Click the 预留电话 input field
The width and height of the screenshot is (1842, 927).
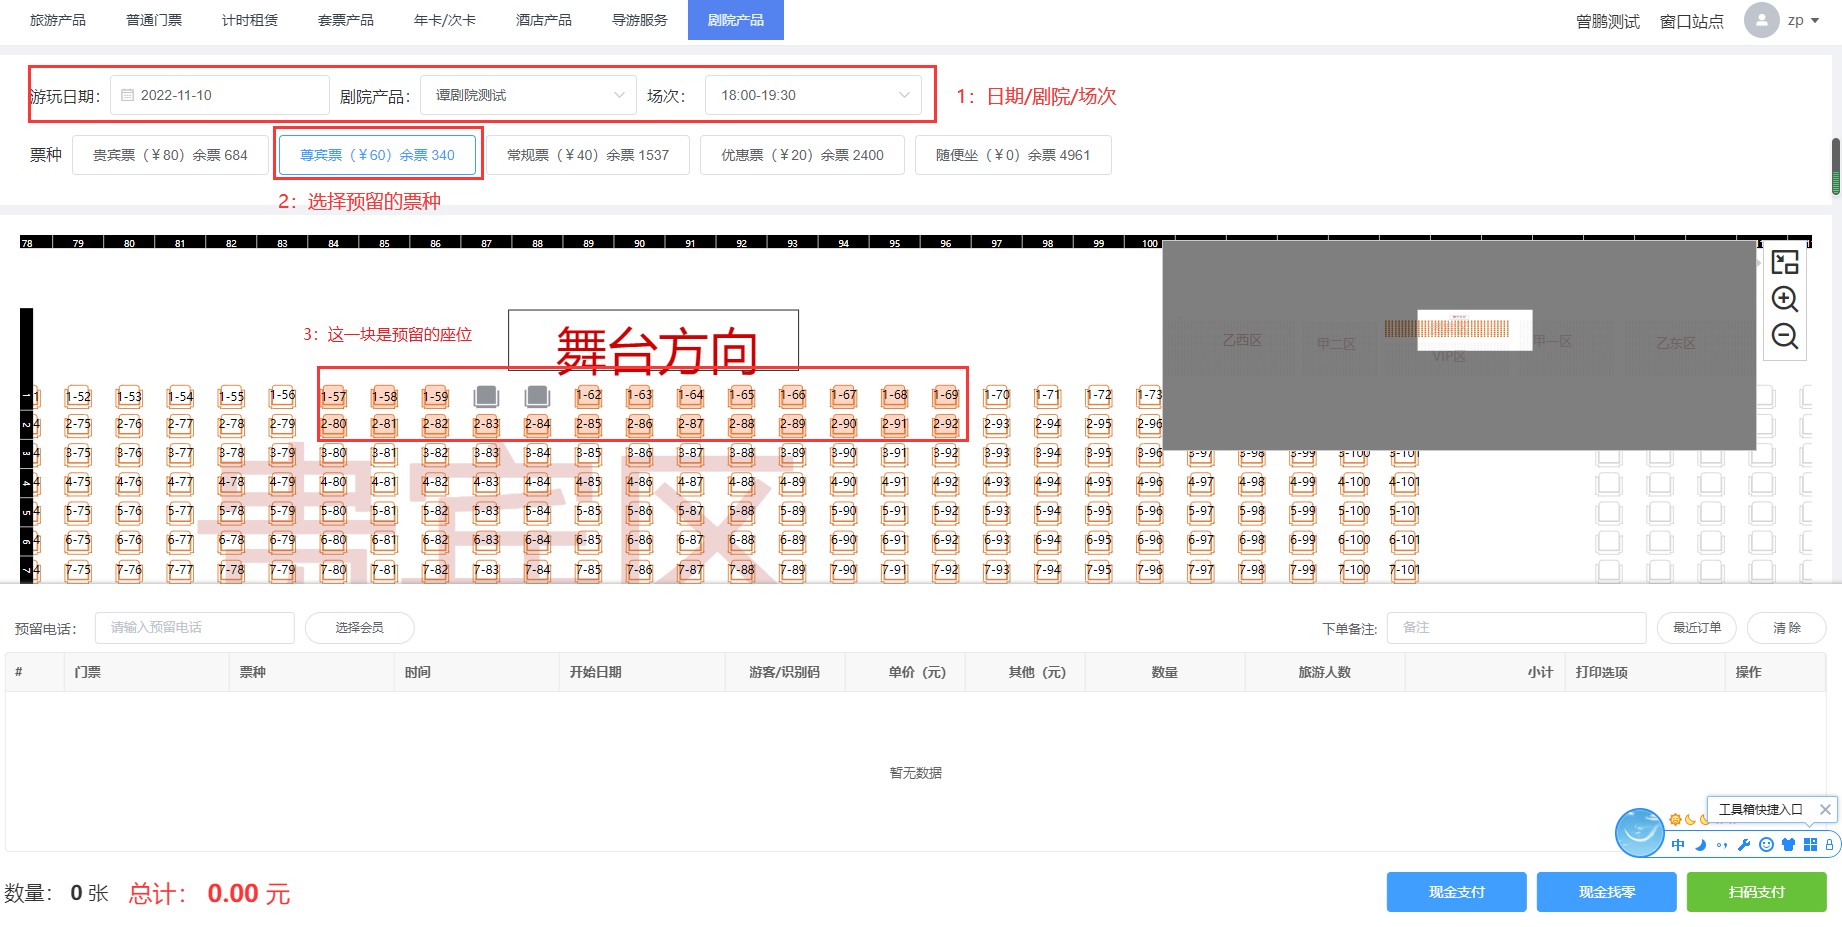(x=195, y=628)
